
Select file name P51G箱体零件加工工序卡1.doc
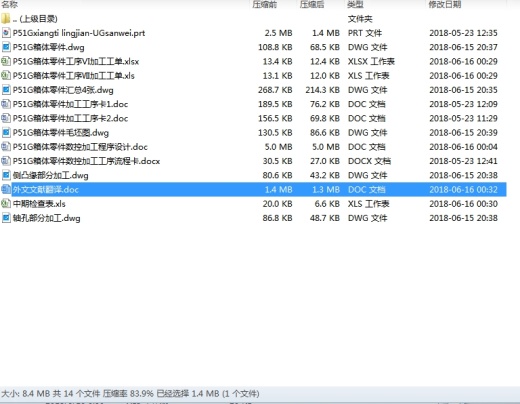click(x=70, y=104)
